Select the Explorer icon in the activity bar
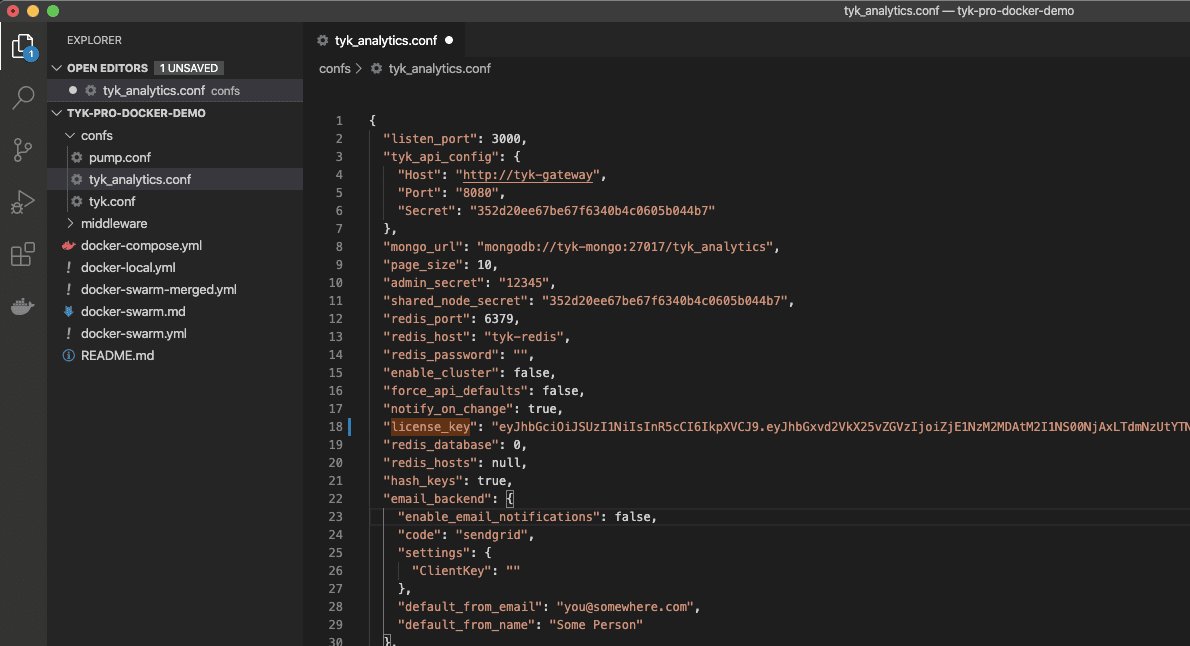This screenshot has width=1190, height=646. 23,45
